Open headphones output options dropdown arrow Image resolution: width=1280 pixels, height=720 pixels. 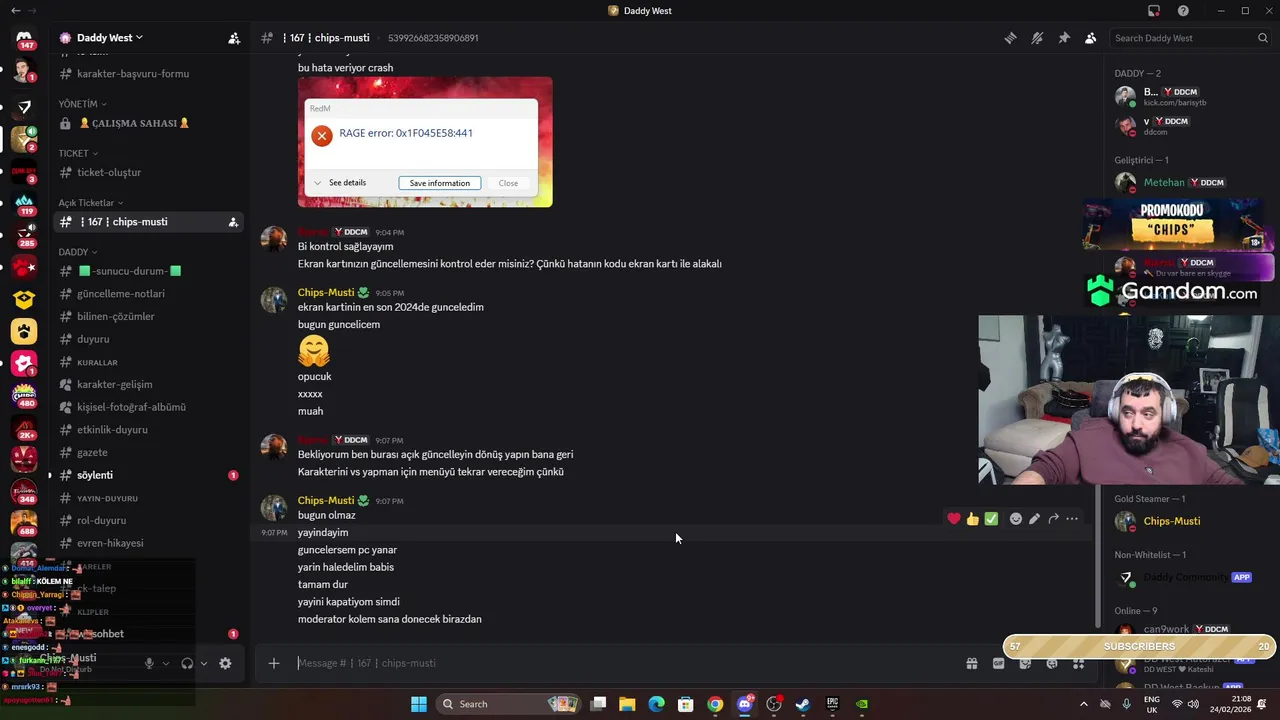pos(204,663)
